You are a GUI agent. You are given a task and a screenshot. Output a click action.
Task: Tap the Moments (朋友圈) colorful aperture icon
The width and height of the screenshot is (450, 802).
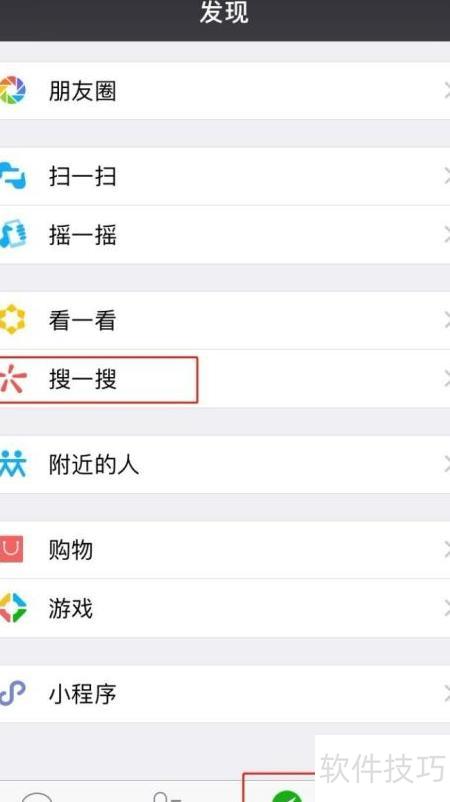coord(12,91)
